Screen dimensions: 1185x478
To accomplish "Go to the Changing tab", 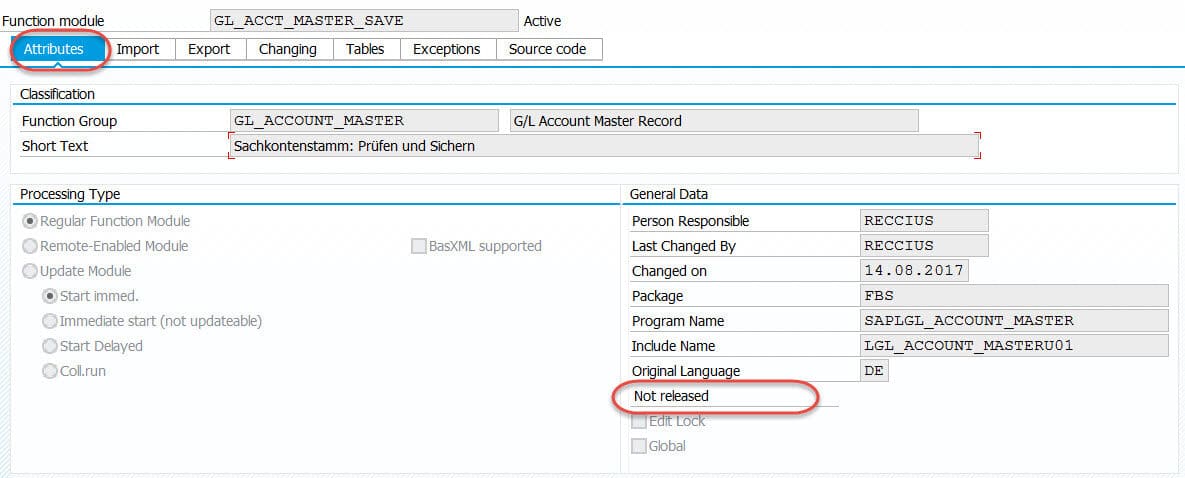I will pos(287,49).
